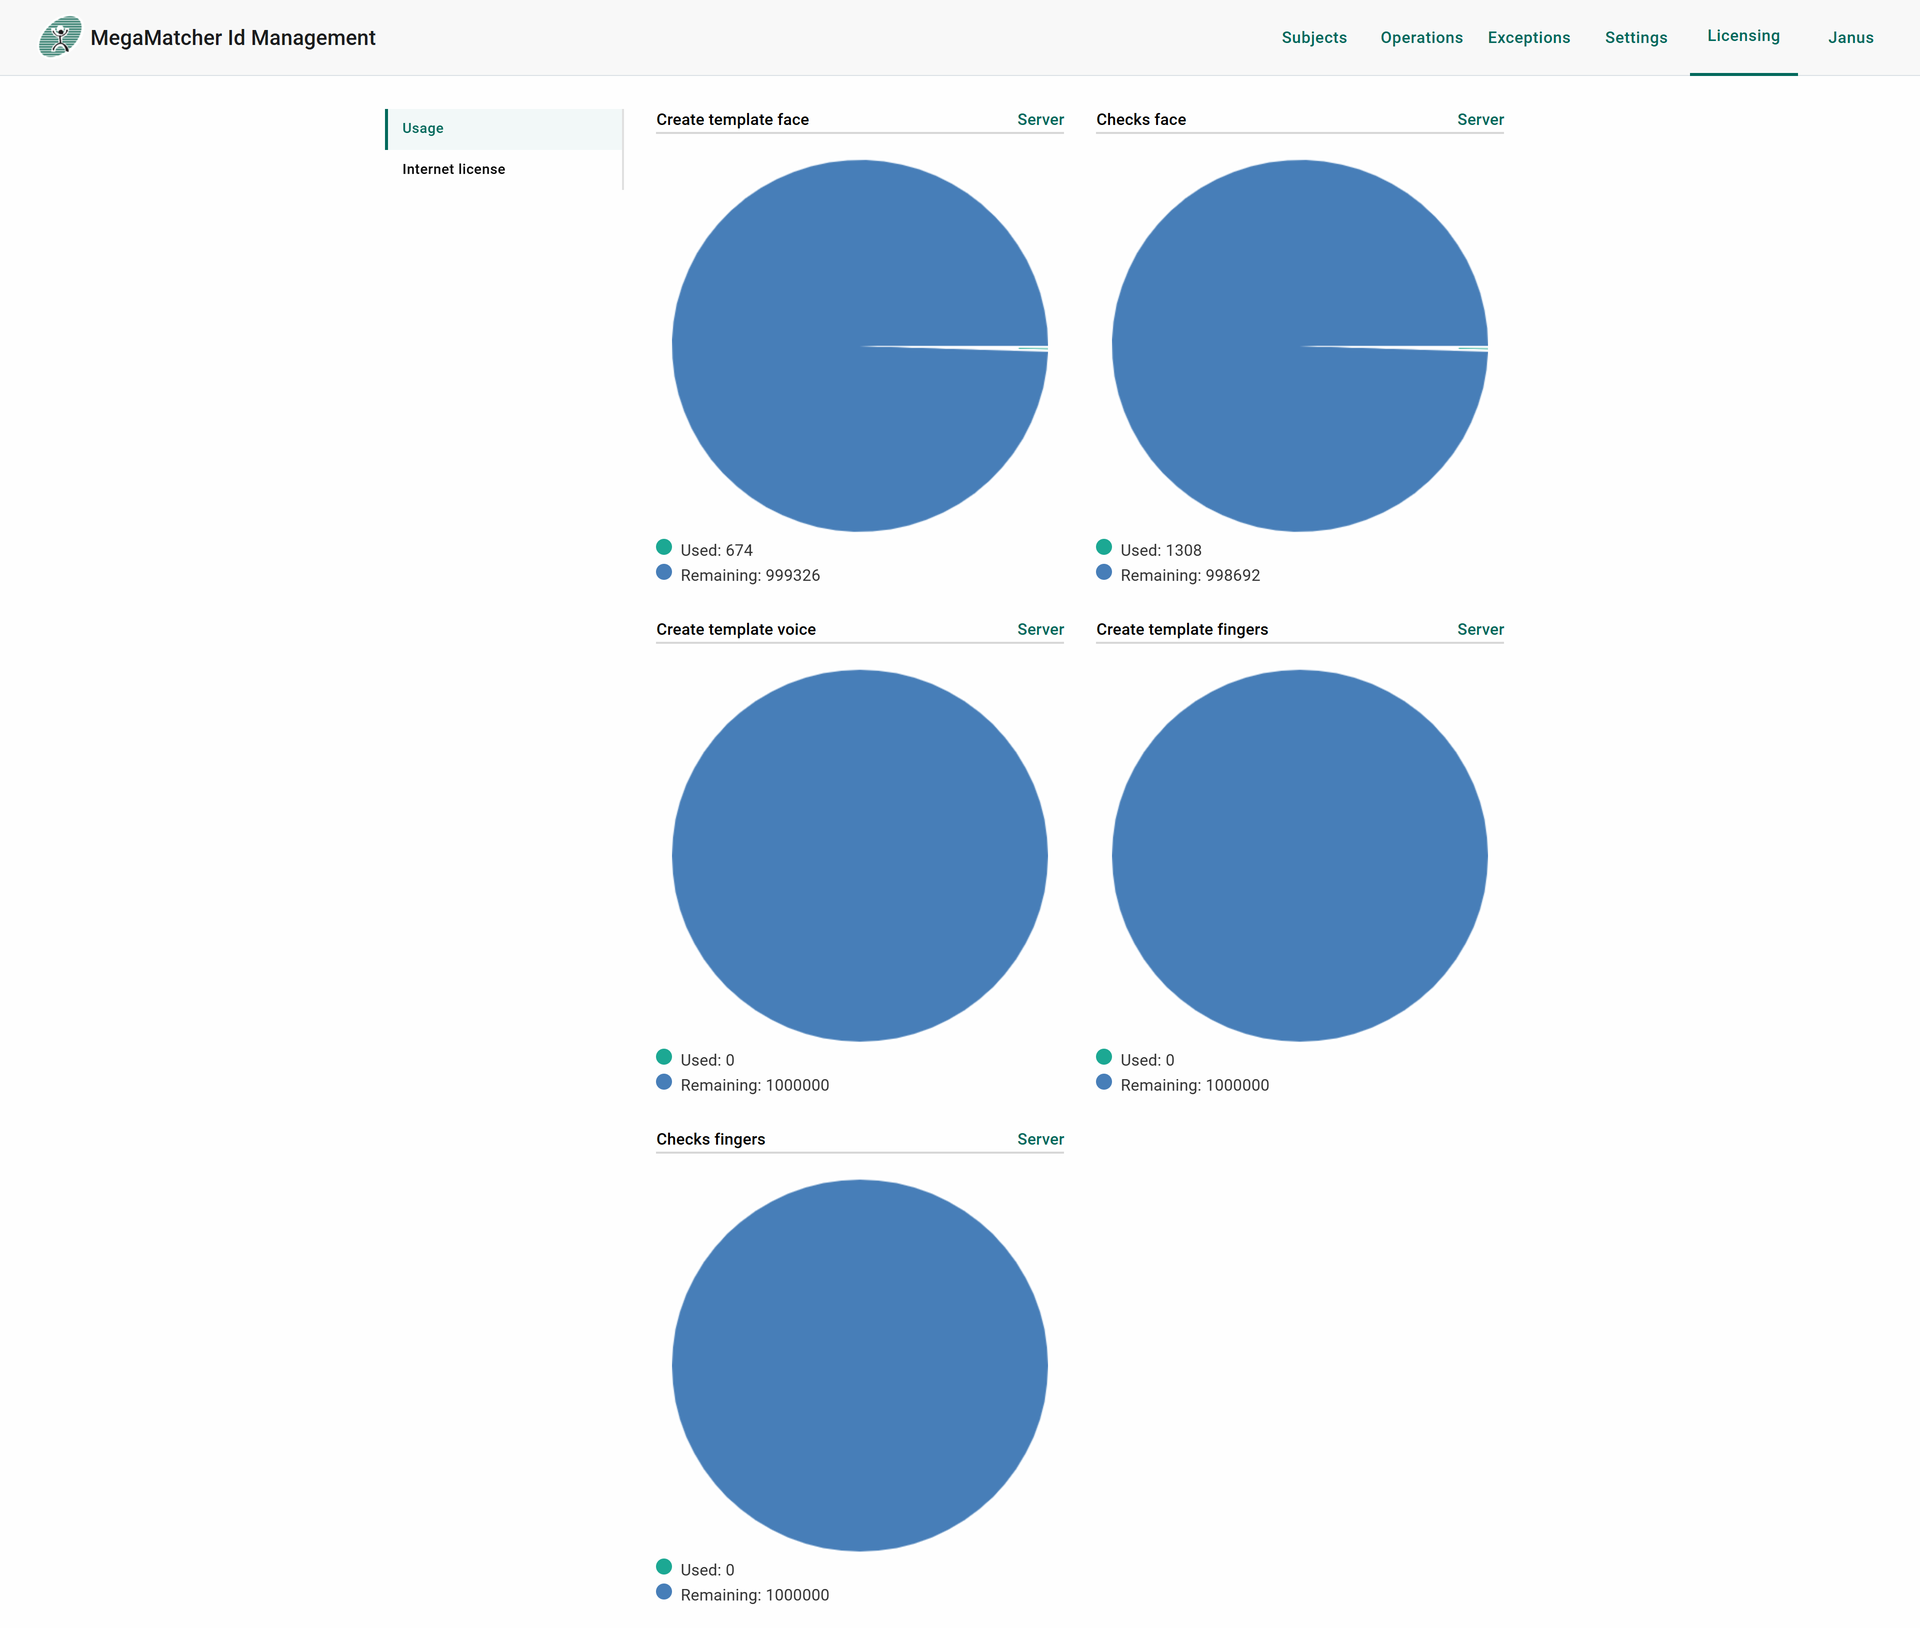Switch to Internet license in the sidebar
Viewport: 1920px width, 1628px height.
[504, 170]
